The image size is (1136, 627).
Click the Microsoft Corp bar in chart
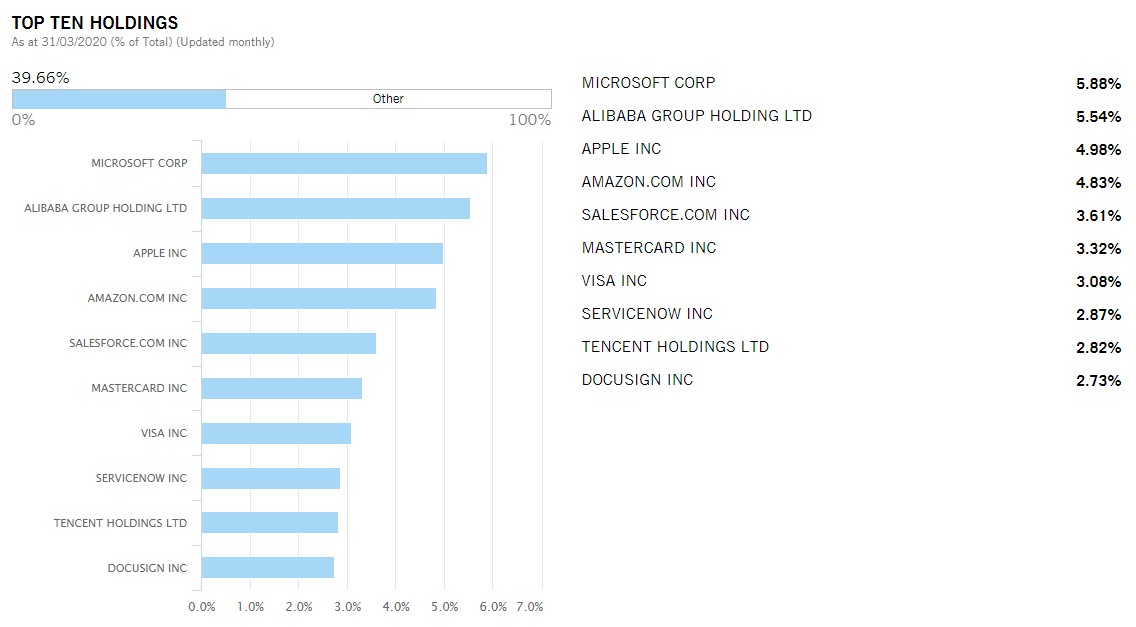coord(344,163)
